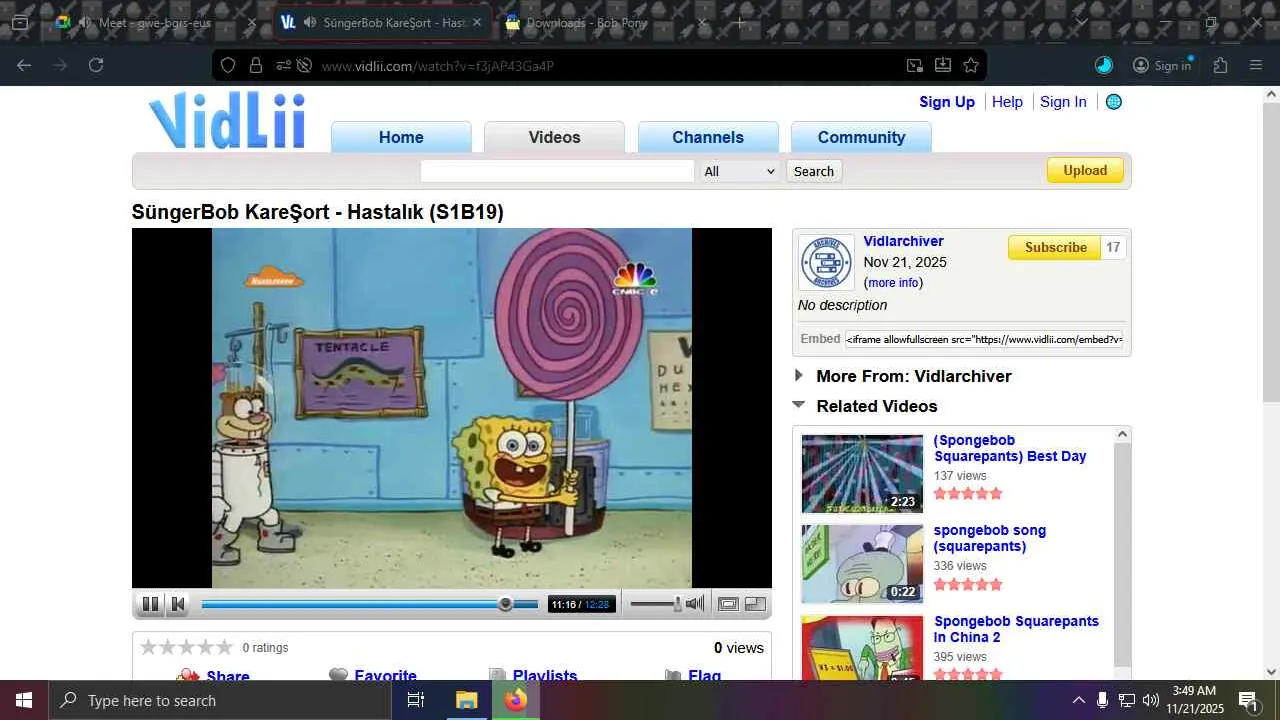Open Spongebob Squarepants In China 2 link
Image resolution: width=1280 pixels, height=720 pixels.
tap(1016, 629)
